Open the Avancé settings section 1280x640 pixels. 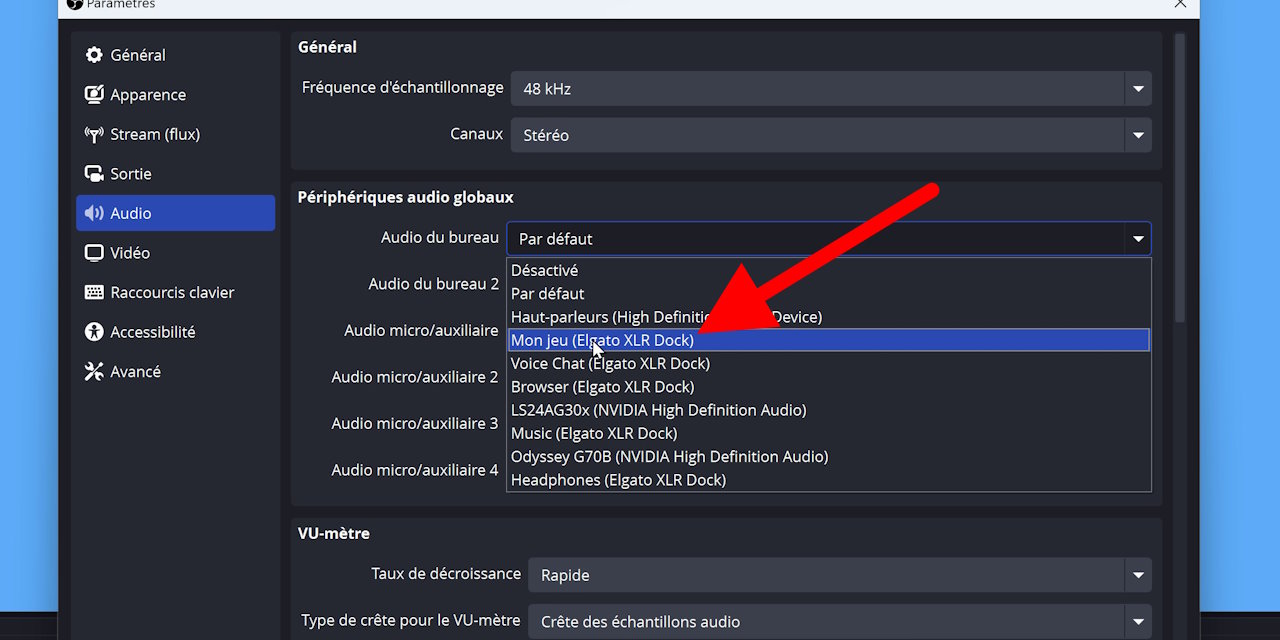(135, 372)
